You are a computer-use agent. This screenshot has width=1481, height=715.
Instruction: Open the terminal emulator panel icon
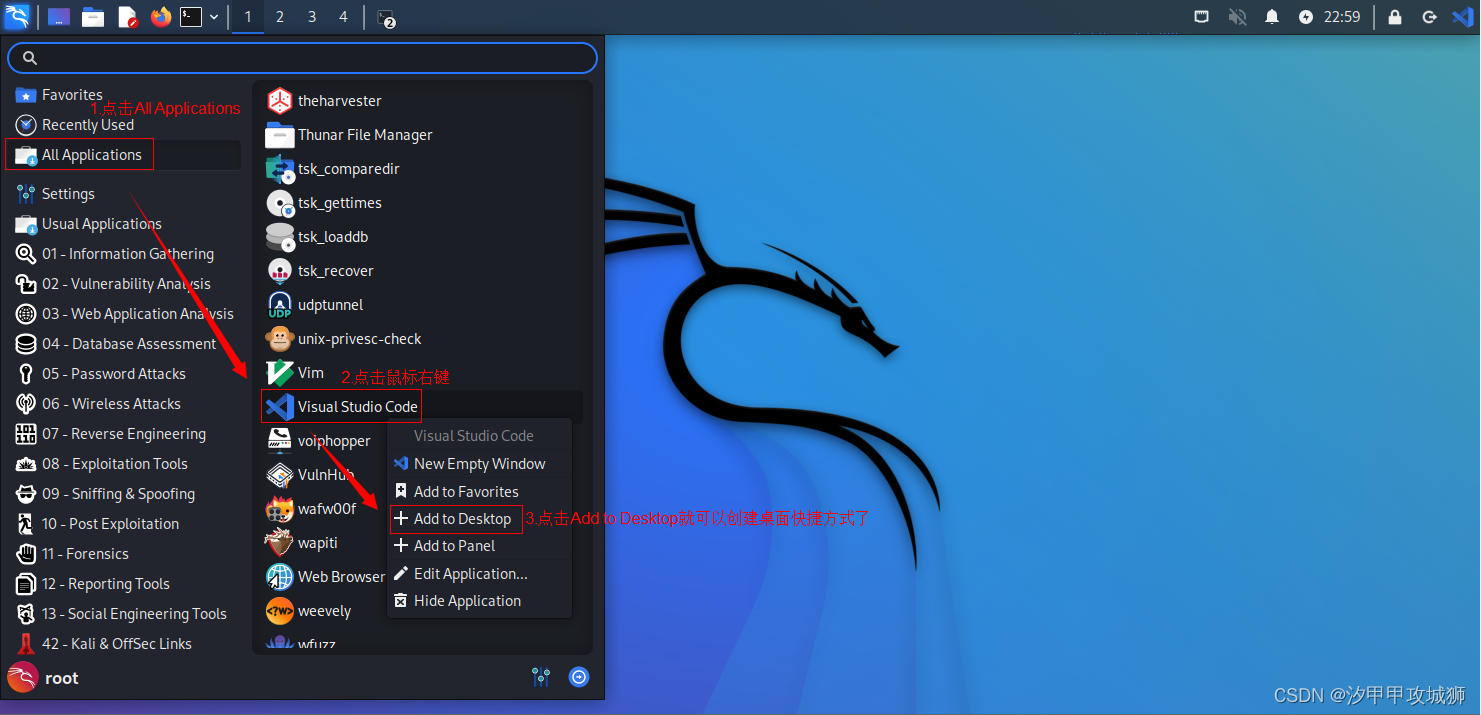191,17
